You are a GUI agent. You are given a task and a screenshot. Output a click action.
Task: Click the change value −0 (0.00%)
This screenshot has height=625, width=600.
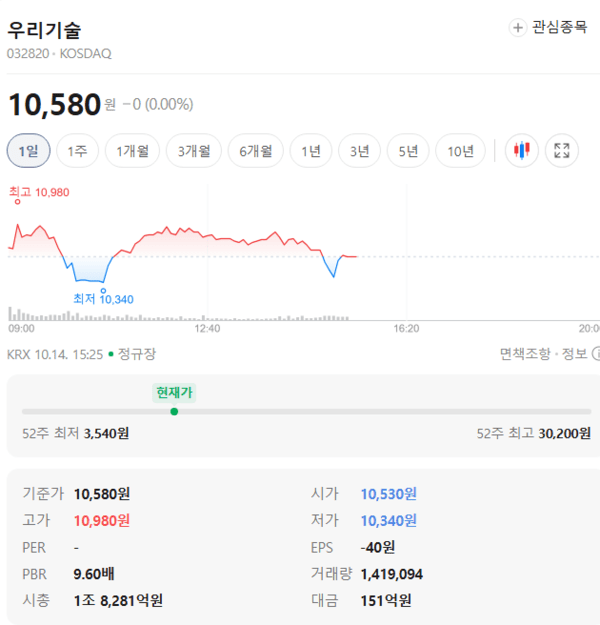click(158, 104)
